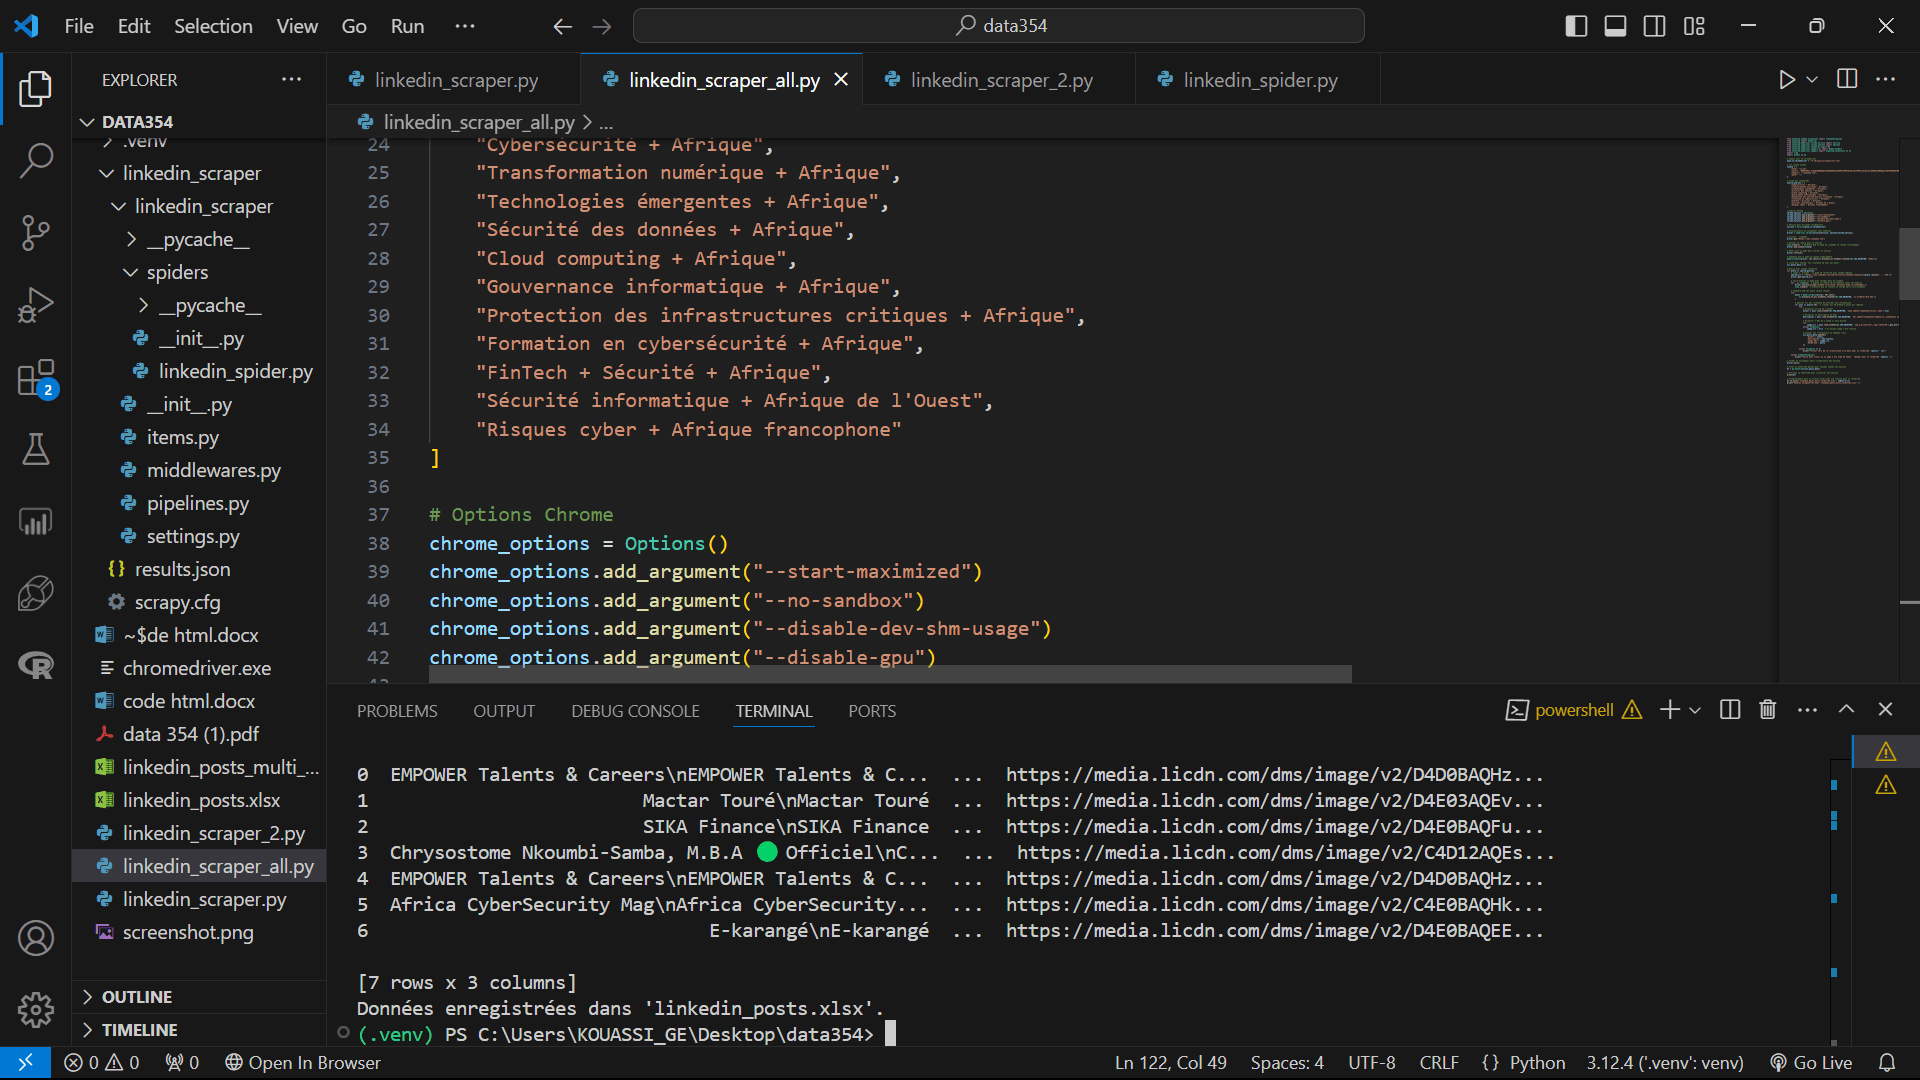The image size is (1920, 1080).
Task: Open terminal panel more actions ellipsis
Action: [1807, 709]
